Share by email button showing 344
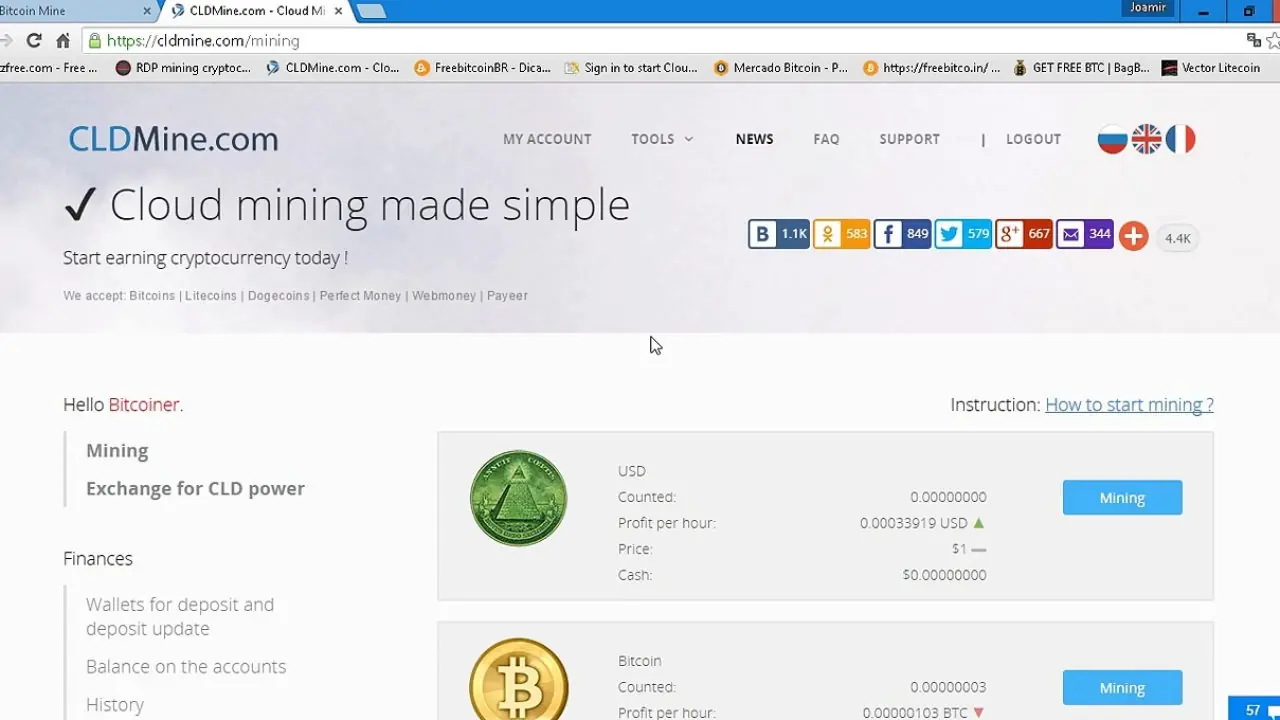The height and width of the screenshot is (720, 1280). coord(1085,234)
